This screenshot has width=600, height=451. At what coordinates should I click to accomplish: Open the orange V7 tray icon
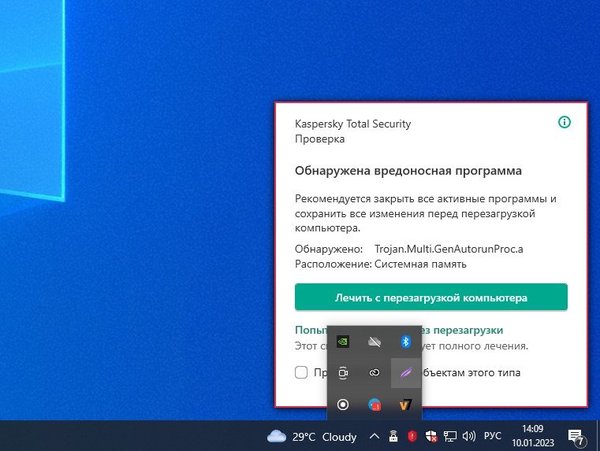tap(406, 405)
